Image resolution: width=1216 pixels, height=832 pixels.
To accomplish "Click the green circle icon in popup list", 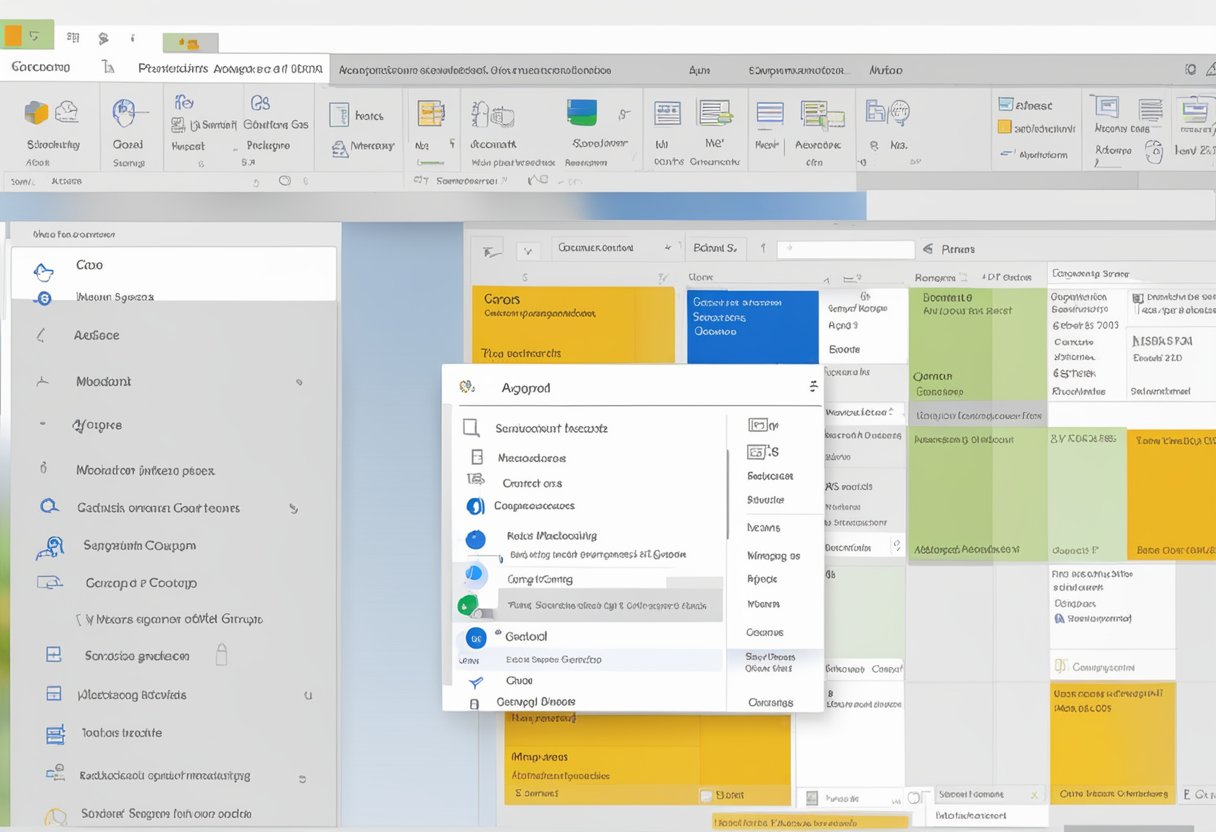I will tap(466, 604).
